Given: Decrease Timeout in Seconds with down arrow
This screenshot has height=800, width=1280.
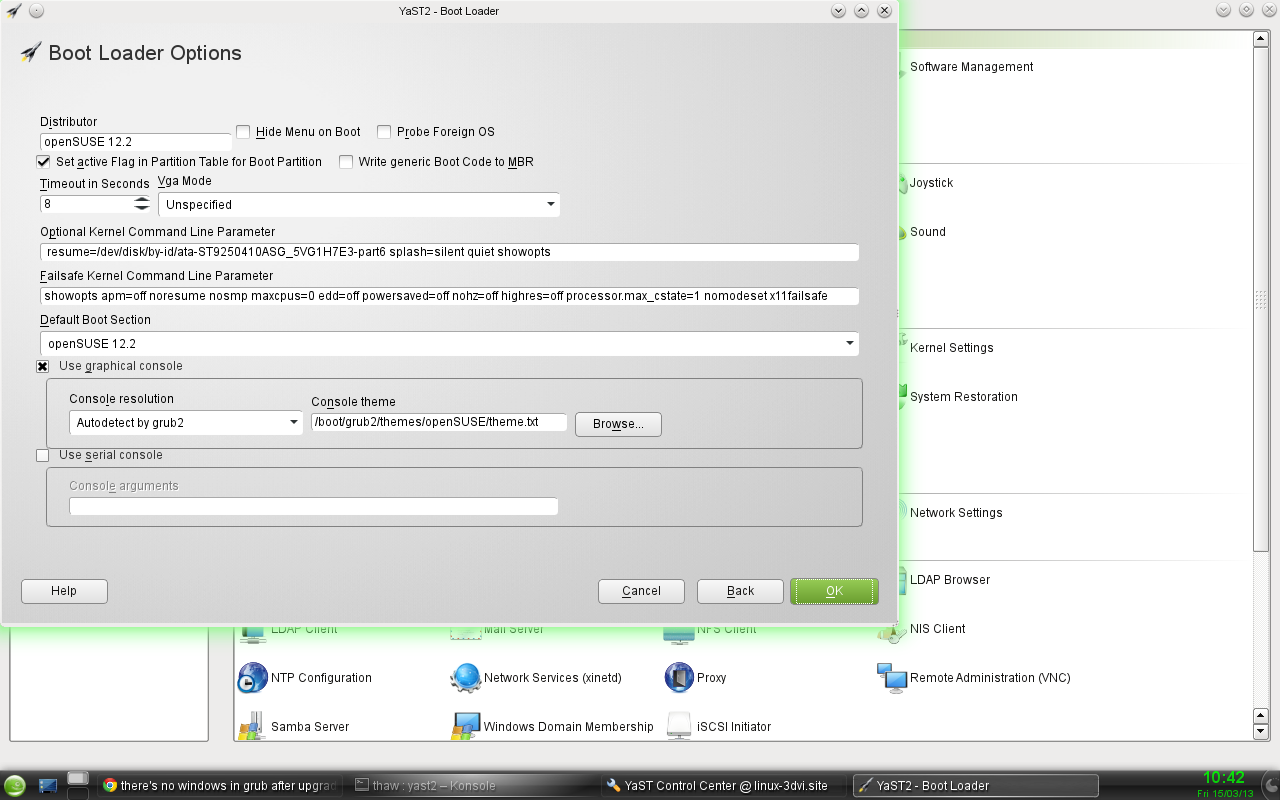Looking at the screenshot, I should tap(142, 208).
